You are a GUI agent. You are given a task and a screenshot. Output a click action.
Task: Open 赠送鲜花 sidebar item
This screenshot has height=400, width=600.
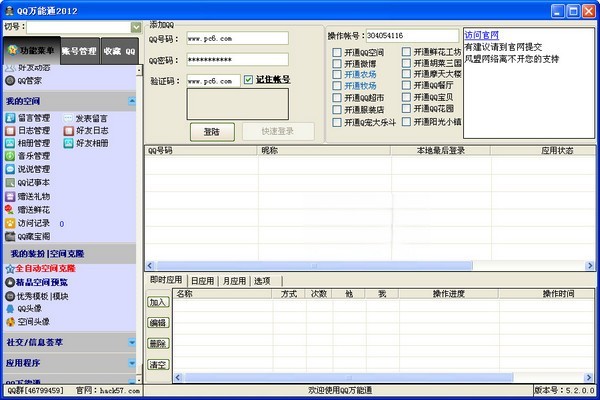tap(10, 210)
